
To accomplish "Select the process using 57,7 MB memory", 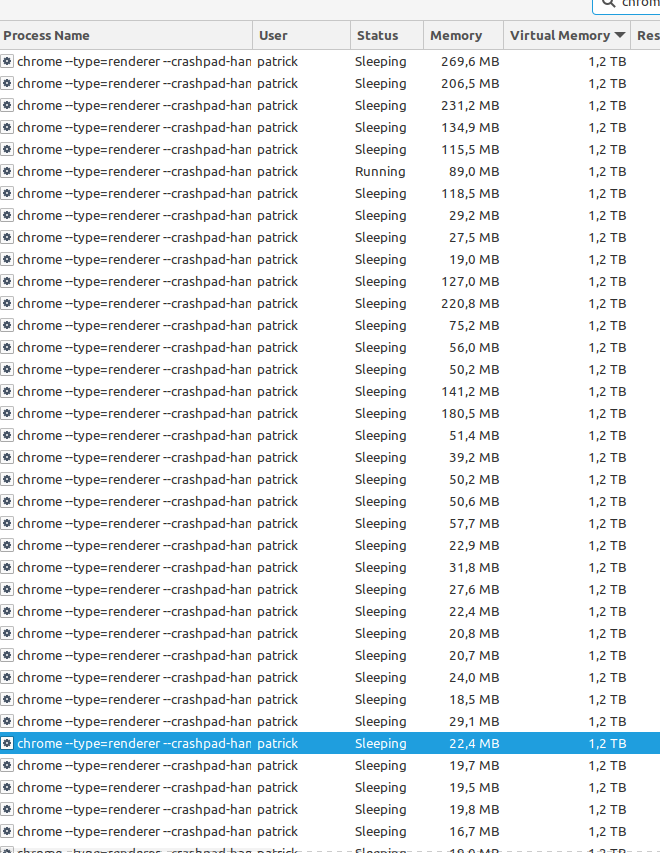I will (330, 523).
